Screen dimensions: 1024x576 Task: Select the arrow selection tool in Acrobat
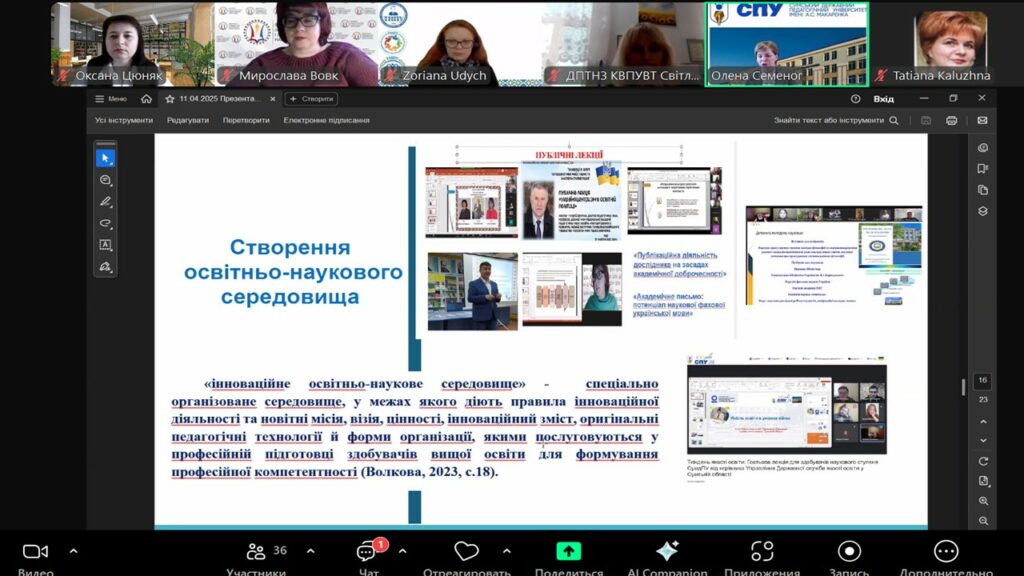(x=105, y=158)
